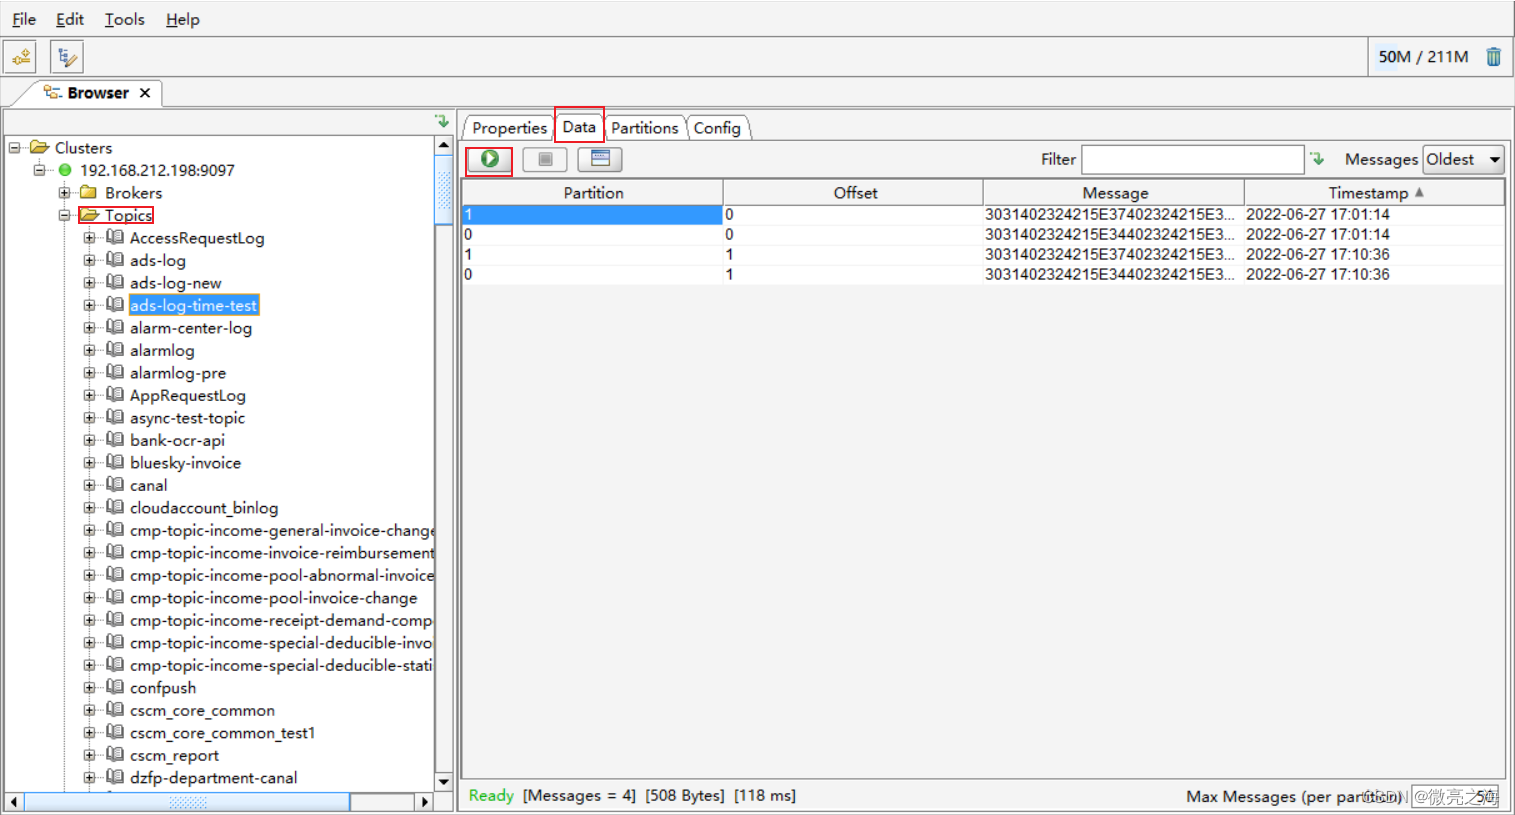Select the bluesky-invoice topic
This screenshot has height=815, width=1515.
coord(185,463)
